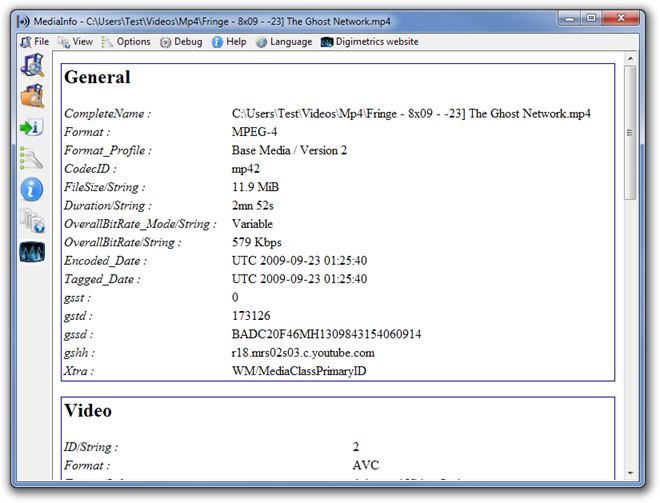Click the CompleteName file path value
This screenshot has width=660, height=503.
coord(411,114)
